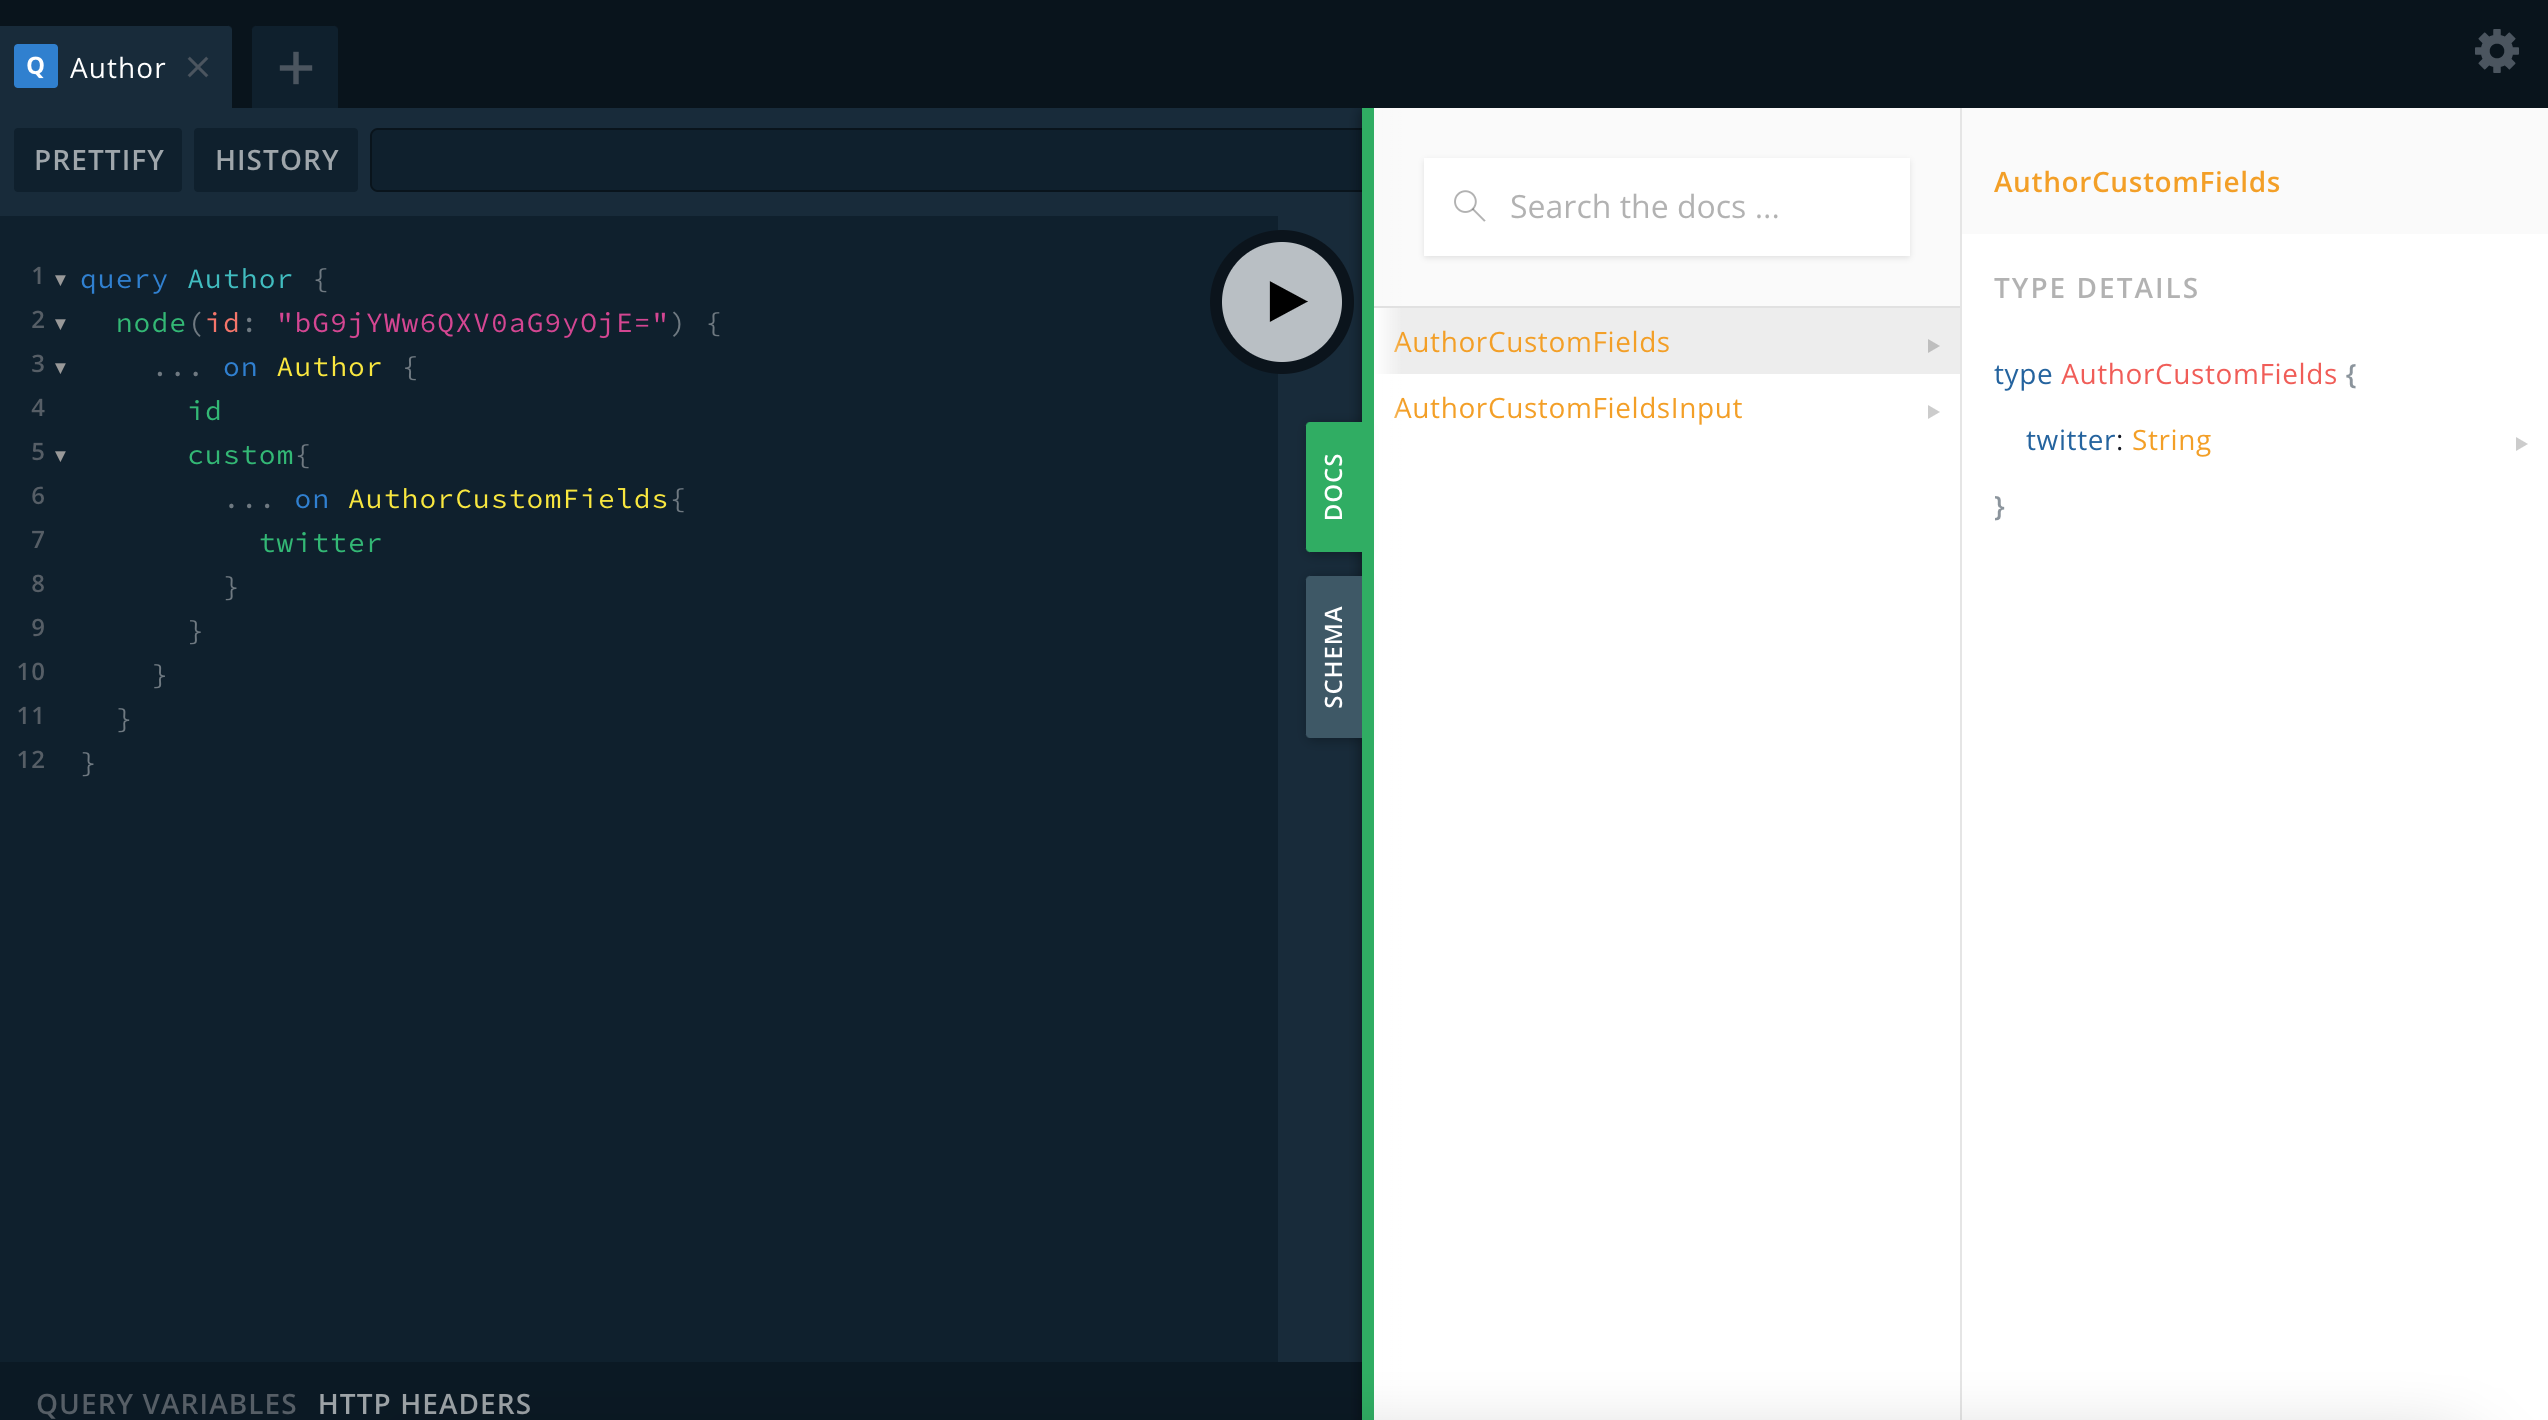Image resolution: width=2548 pixels, height=1420 pixels.
Task: Open the QUERY VARIABLES pane
Action: click(x=166, y=1403)
